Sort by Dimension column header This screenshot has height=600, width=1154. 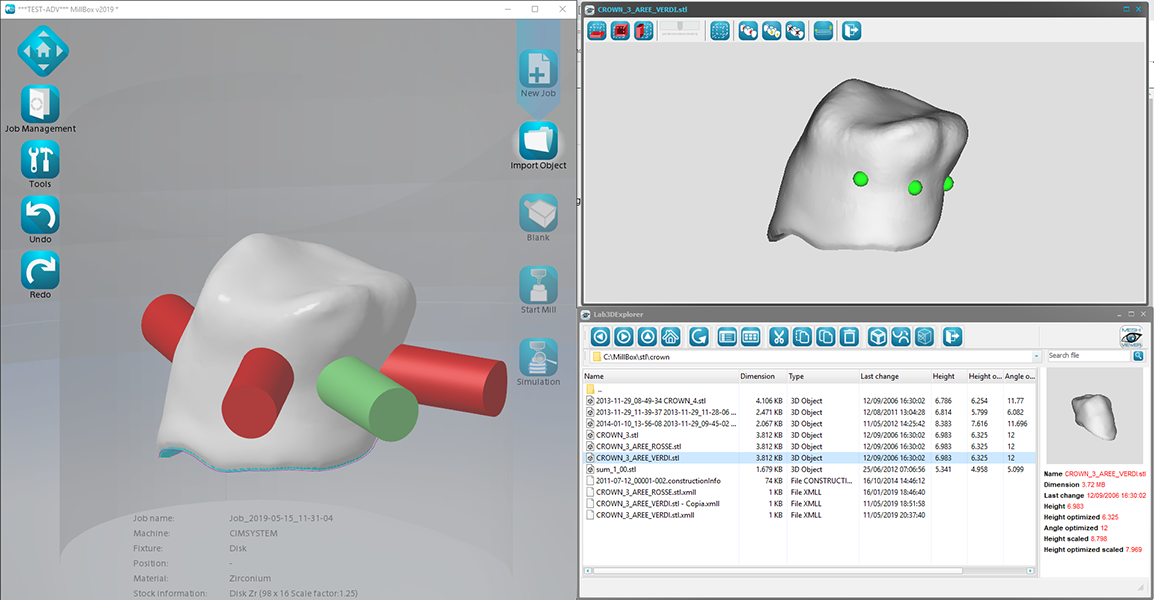tap(762, 376)
